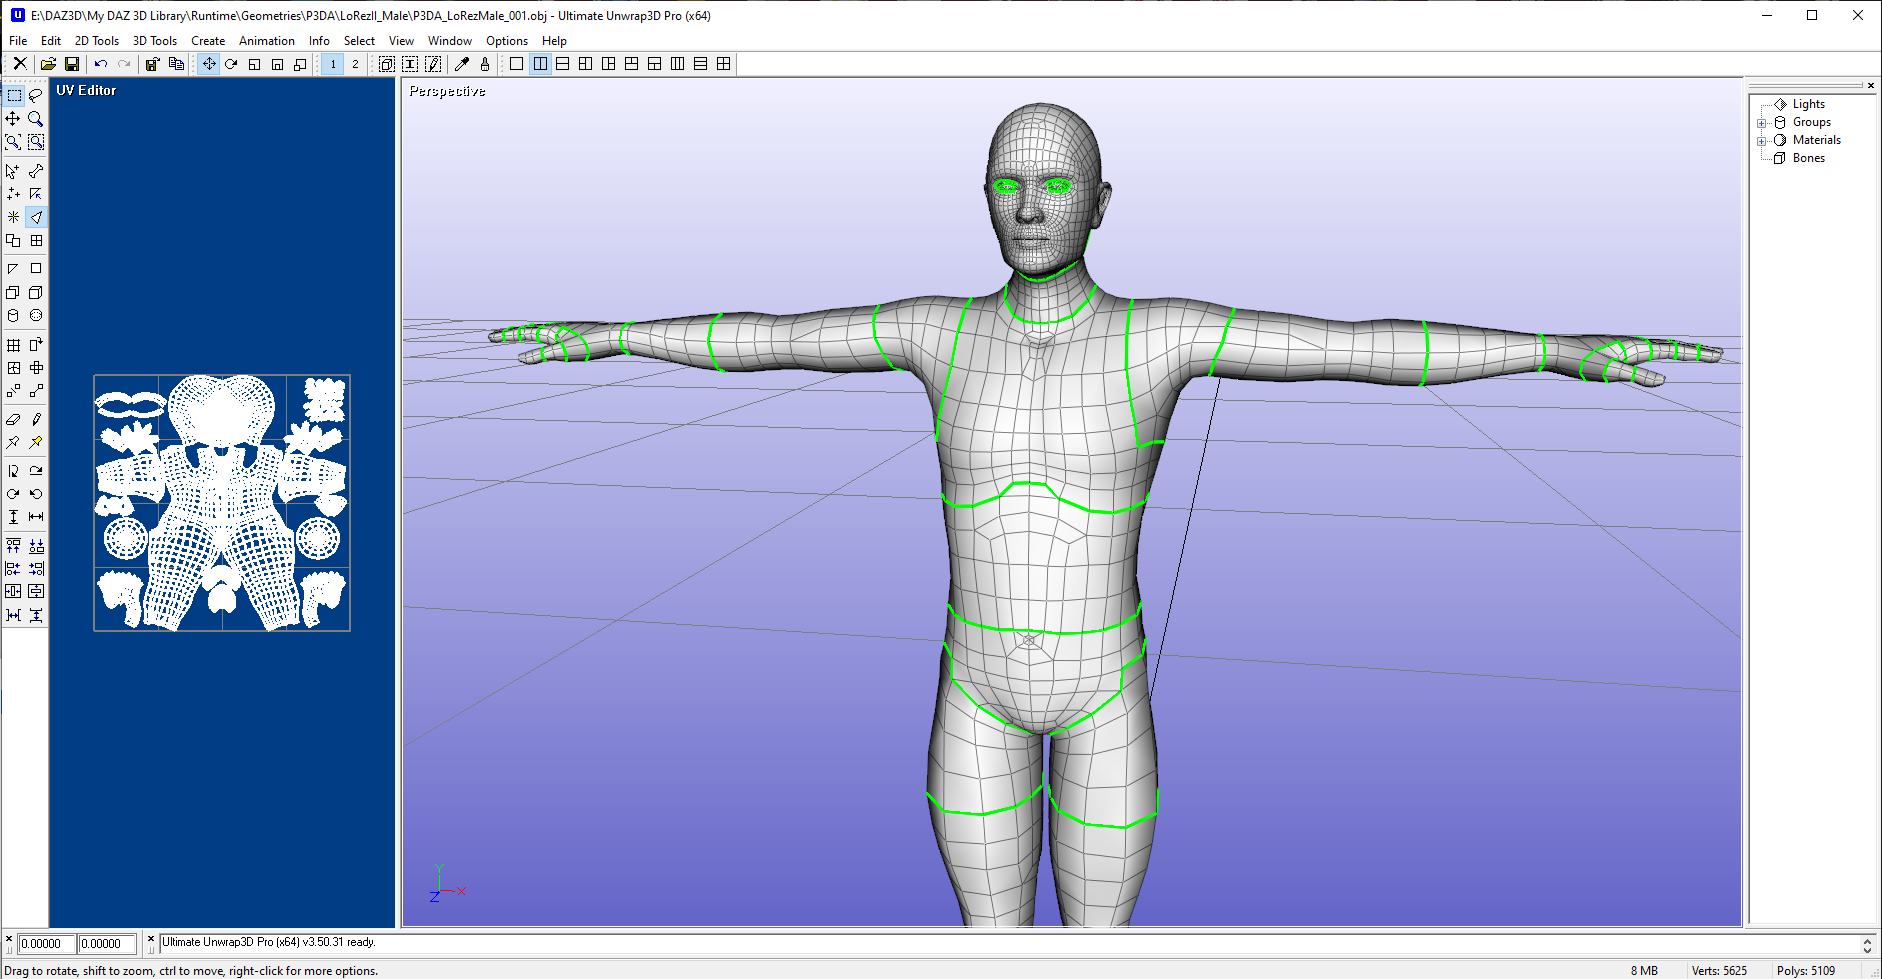Screen dimensions: 1882x979
Task: Click the yellow pin tool
Action: [x=36, y=443]
